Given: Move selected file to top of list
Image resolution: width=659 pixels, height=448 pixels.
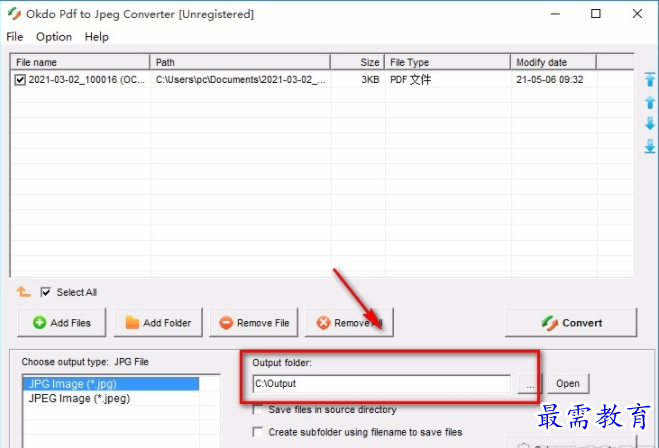Looking at the screenshot, I should 650,80.
